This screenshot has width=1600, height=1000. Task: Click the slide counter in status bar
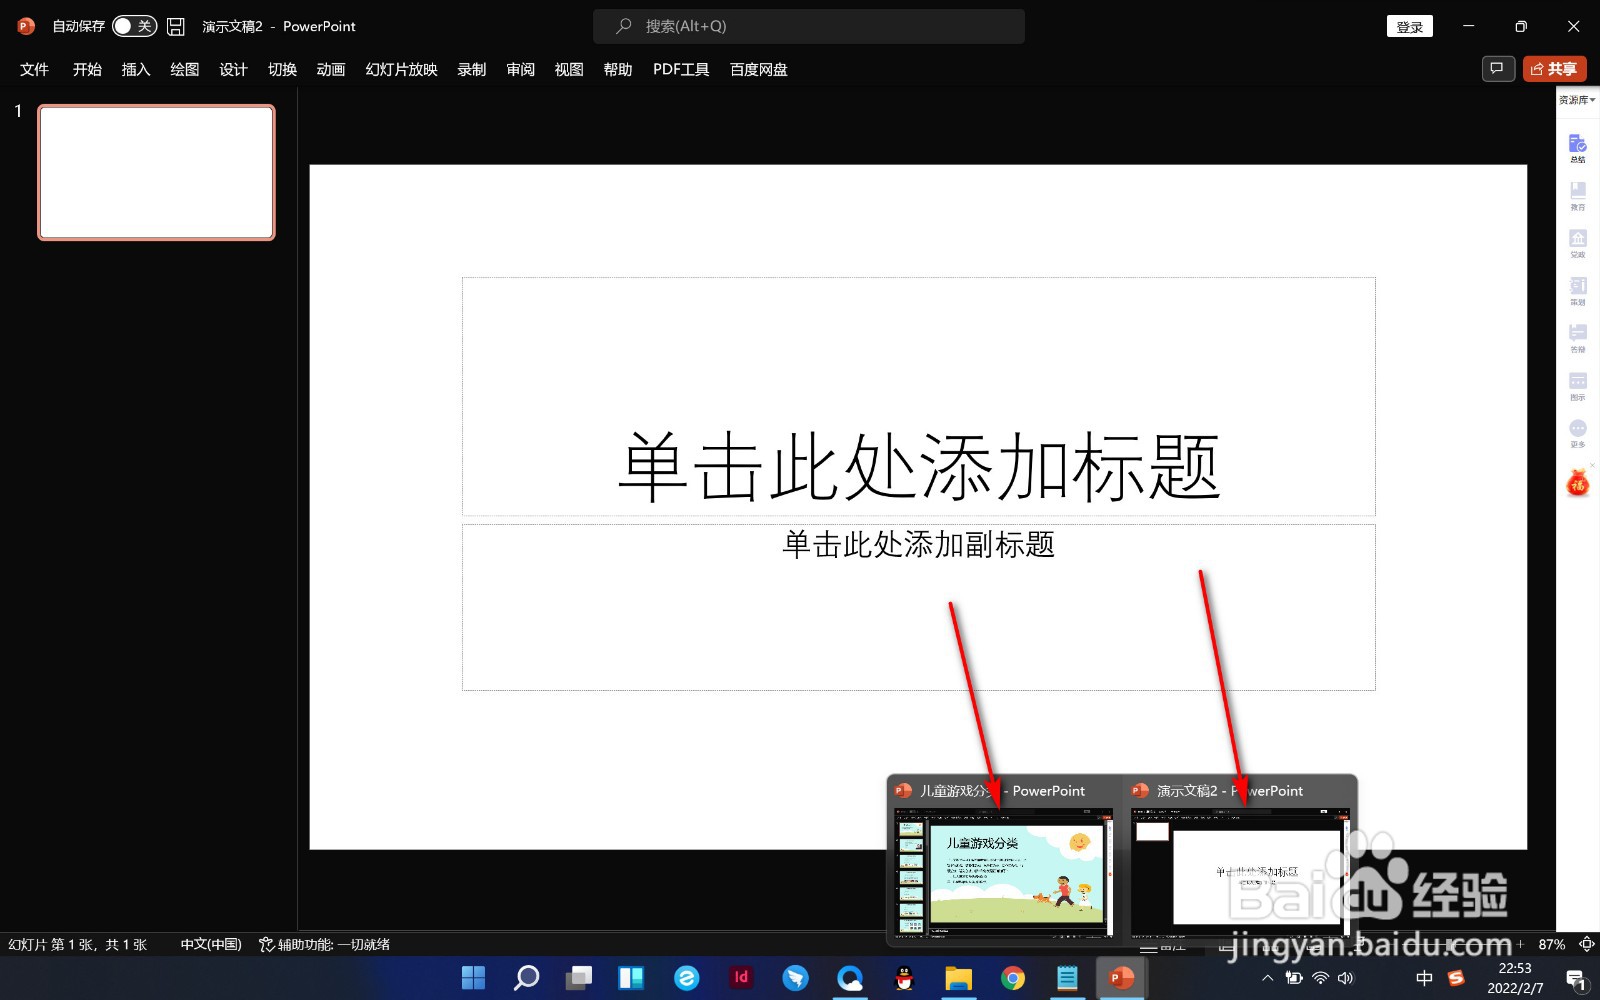[77, 944]
